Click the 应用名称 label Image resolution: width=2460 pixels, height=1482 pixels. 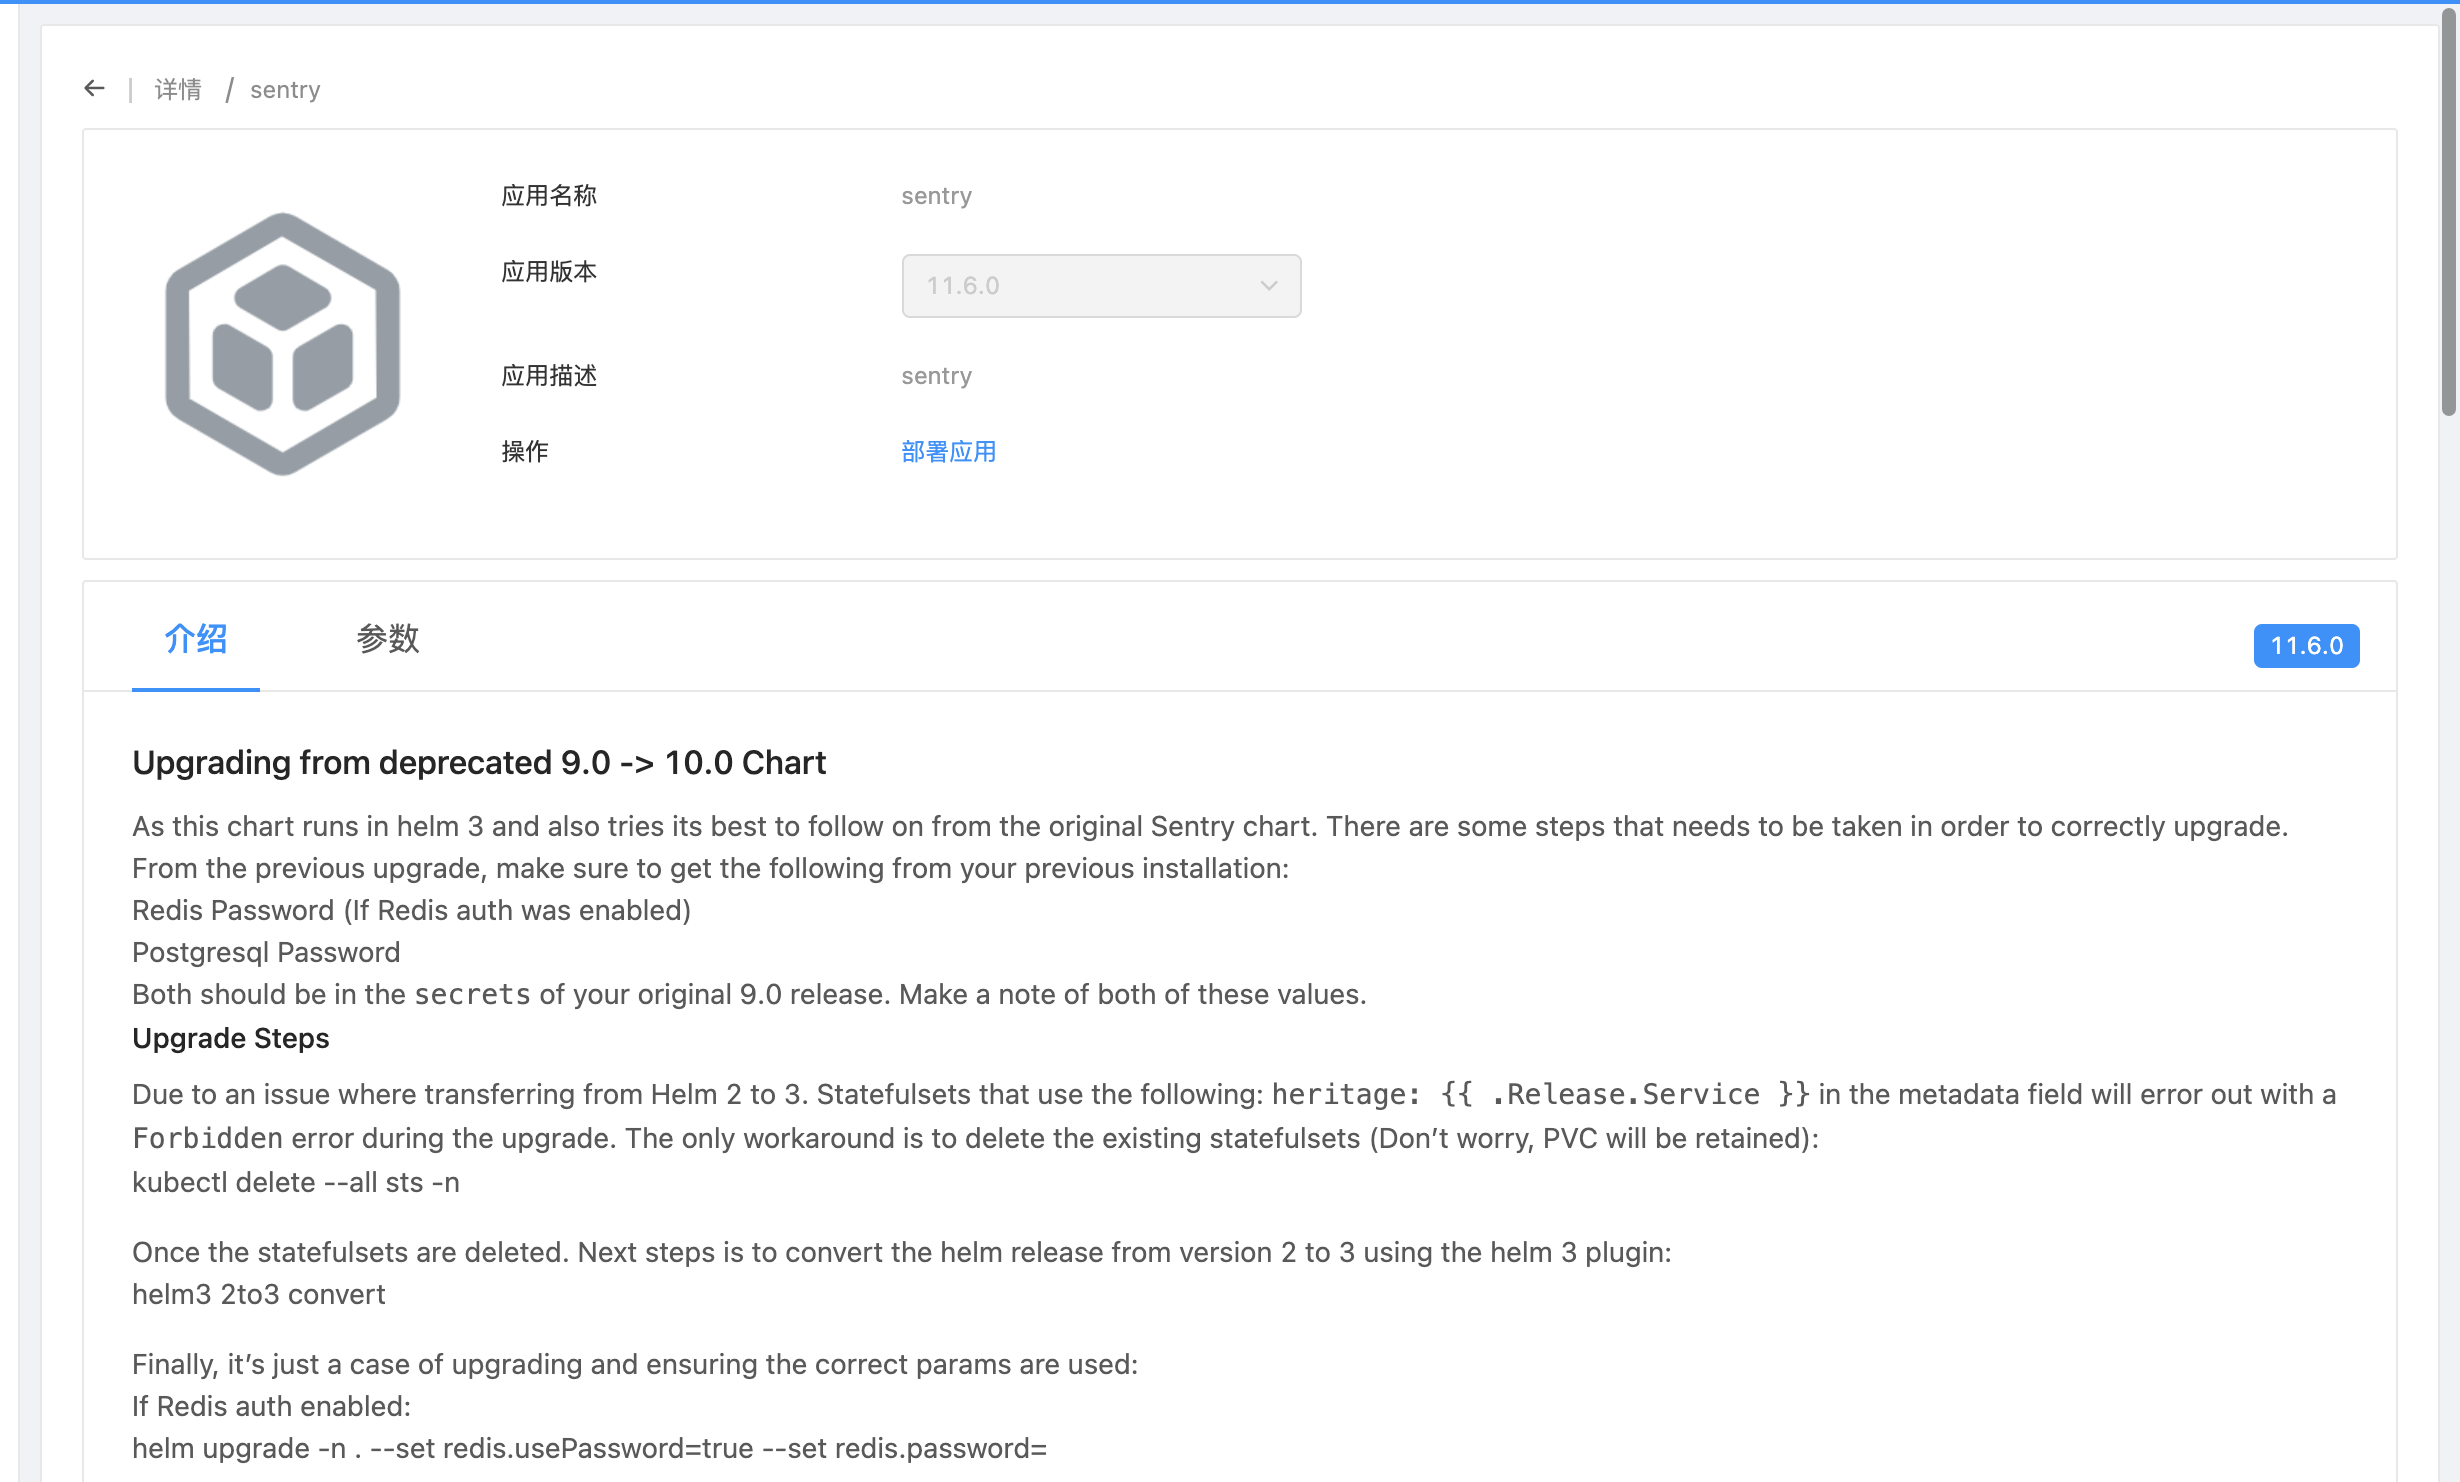(x=549, y=196)
